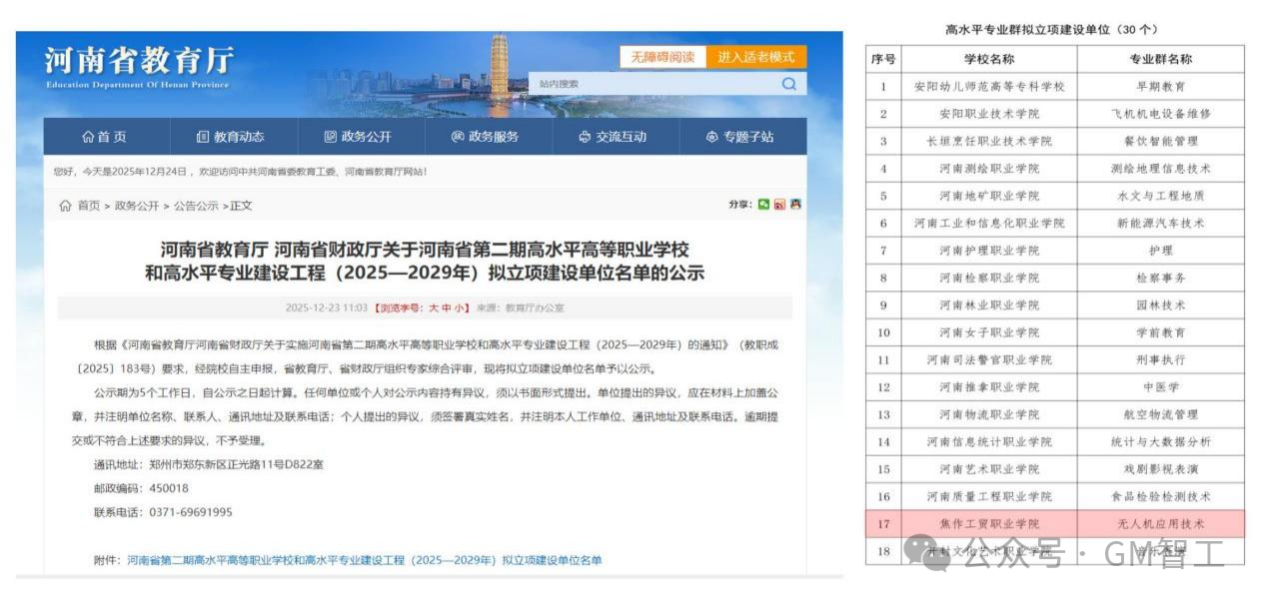Open the attachment link 拟立项建设单位名单
The width and height of the screenshot is (1267, 605).
click(365, 560)
